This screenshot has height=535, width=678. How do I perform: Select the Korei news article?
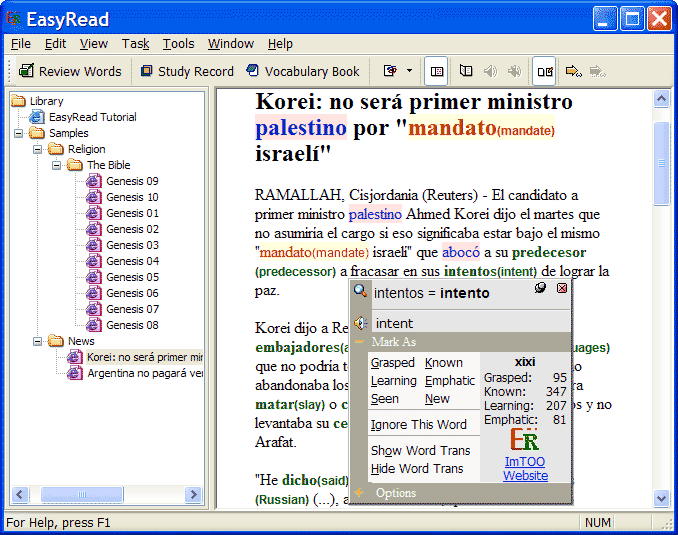[x=144, y=357]
